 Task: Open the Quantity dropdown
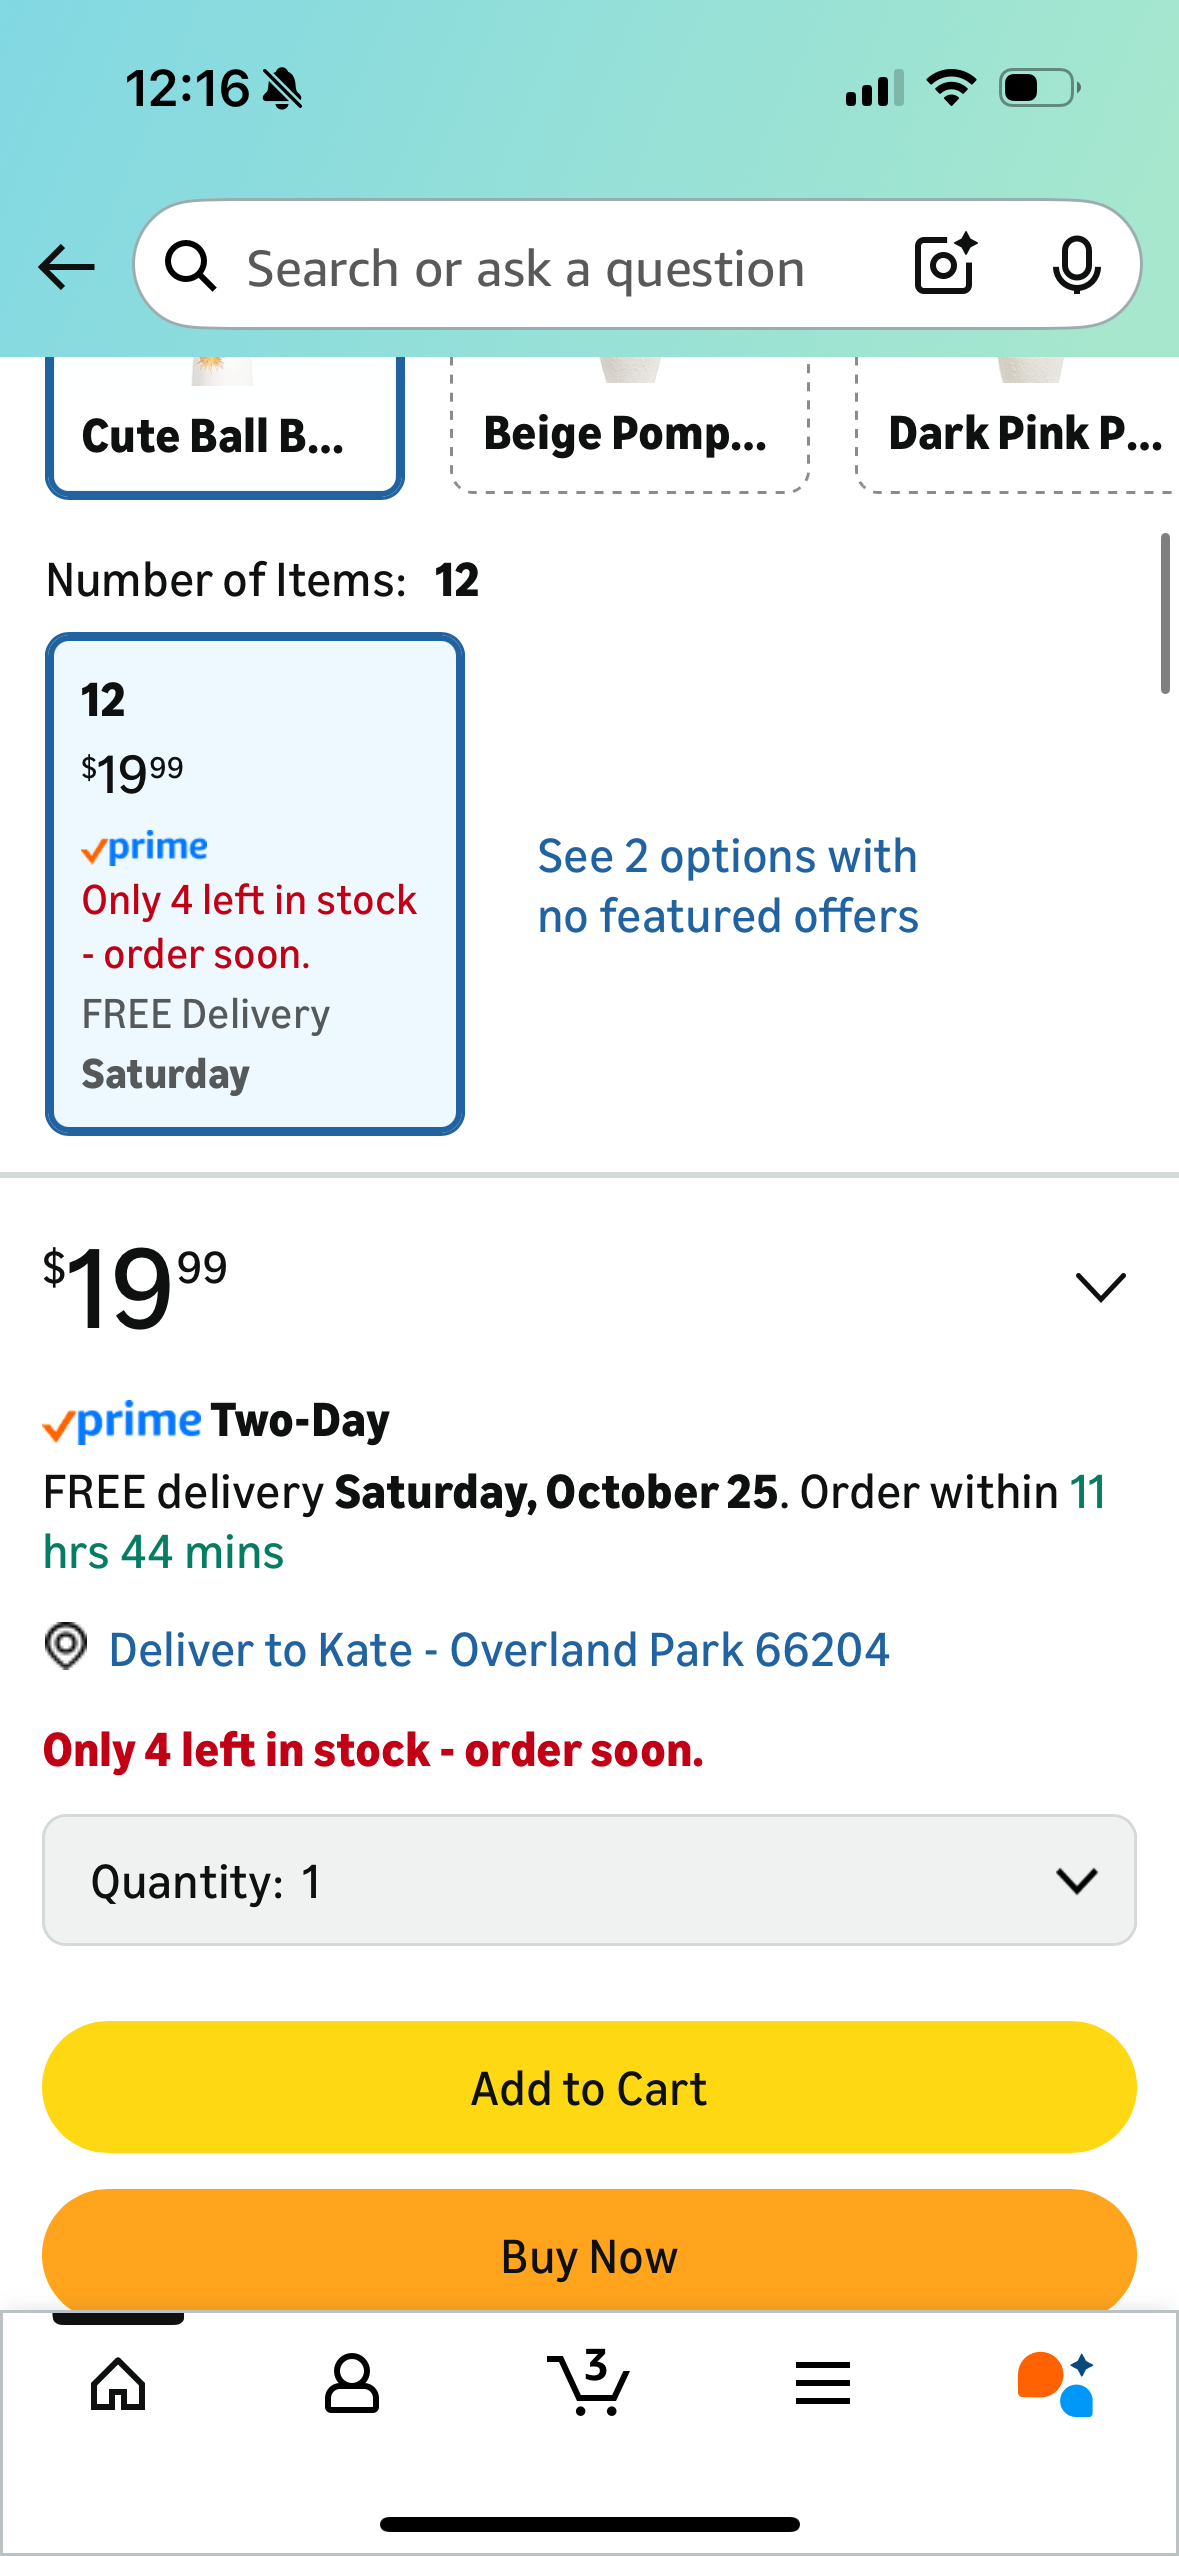(x=589, y=1880)
